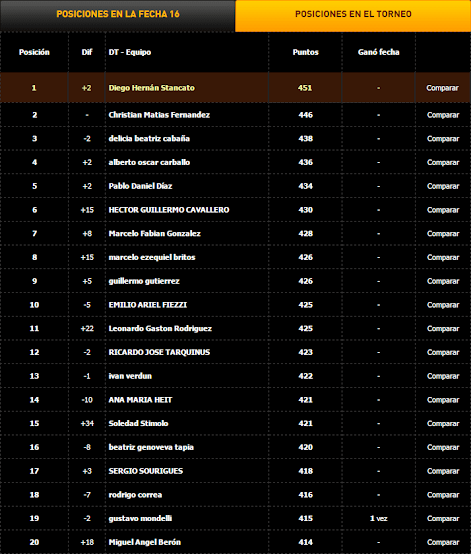
Task: Click the +22 Dif value
Action: point(87,329)
